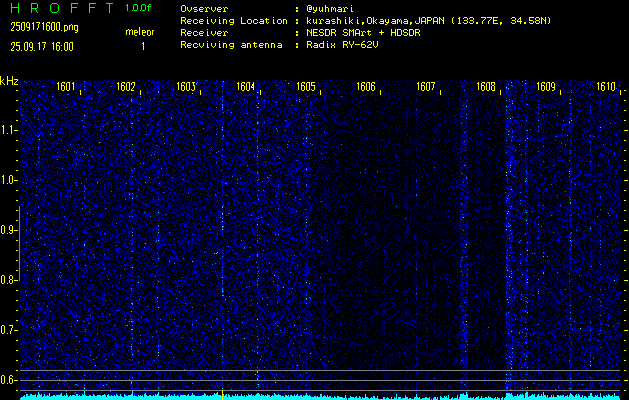The width and height of the screenshot is (629, 400).
Task: Select the NESDR SMArt + HDSDR value
Action: coord(363,33)
